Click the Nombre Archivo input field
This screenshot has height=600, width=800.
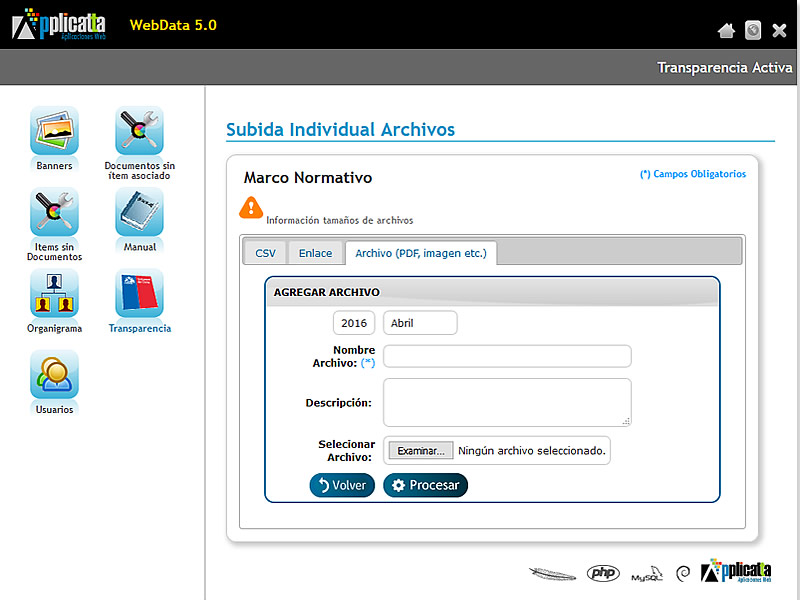pos(506,356)
